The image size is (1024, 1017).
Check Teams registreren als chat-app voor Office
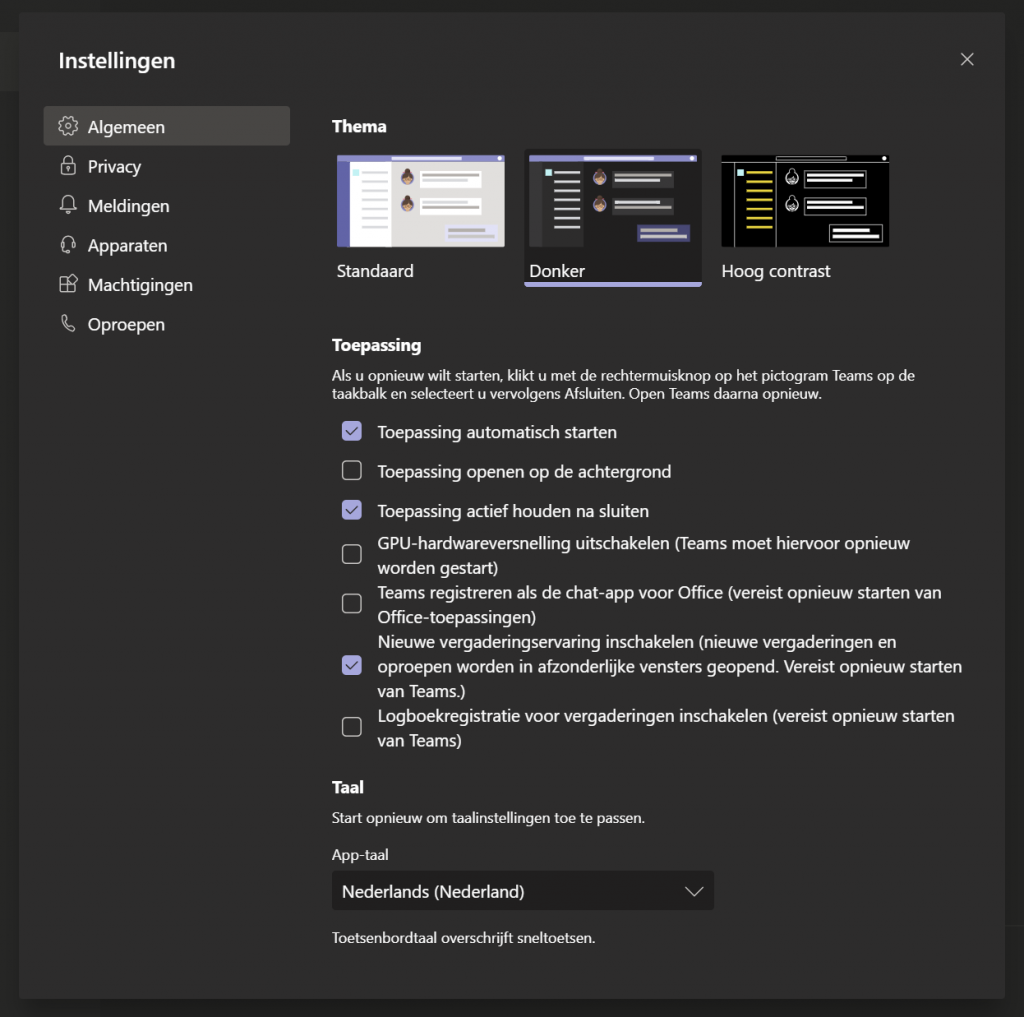352,604
